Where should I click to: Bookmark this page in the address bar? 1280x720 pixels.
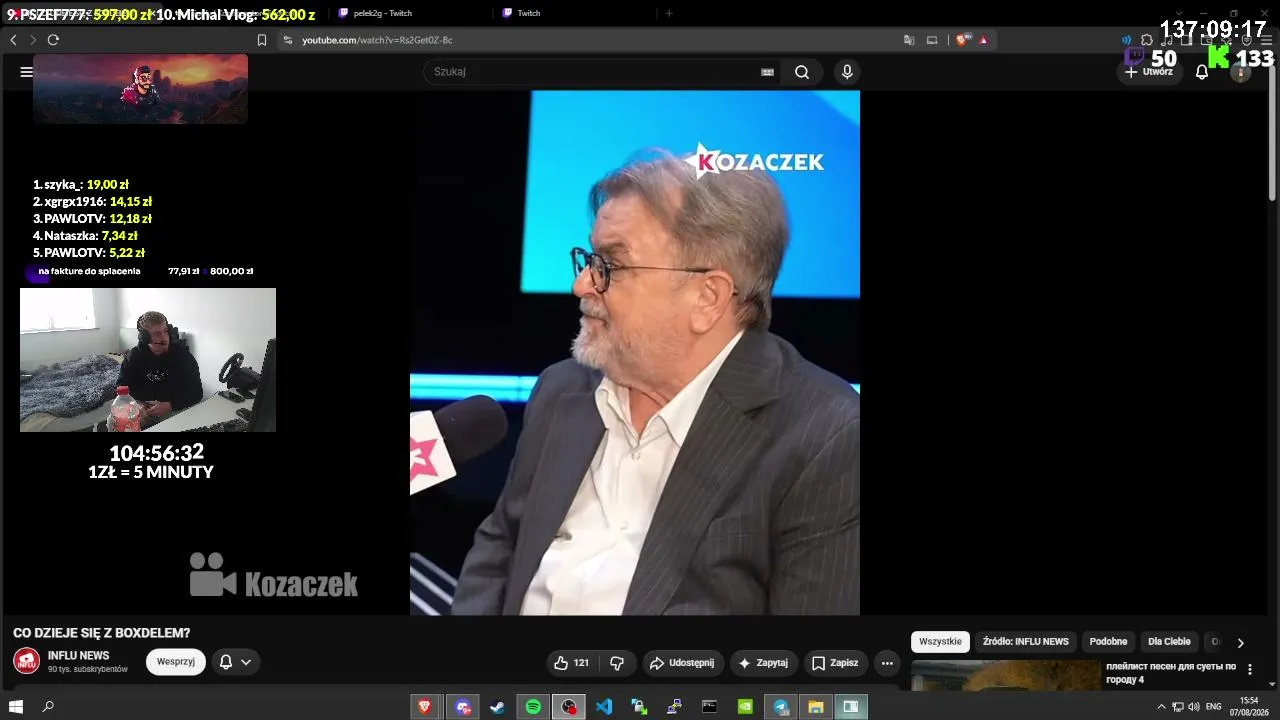click(x=262, y=40)
